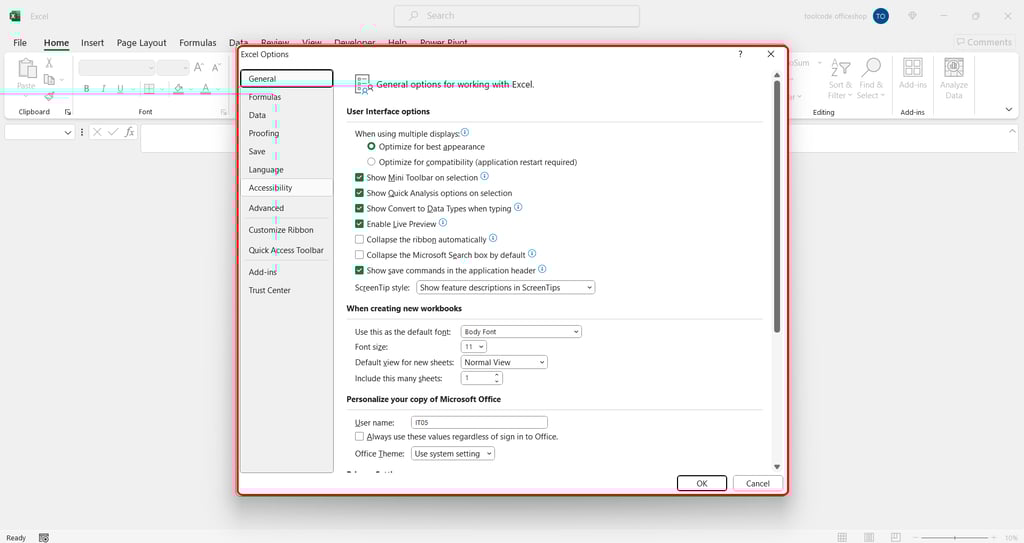Click the account avatar TO in title bar
This screenshot has width=1024, height=543.
880,16
